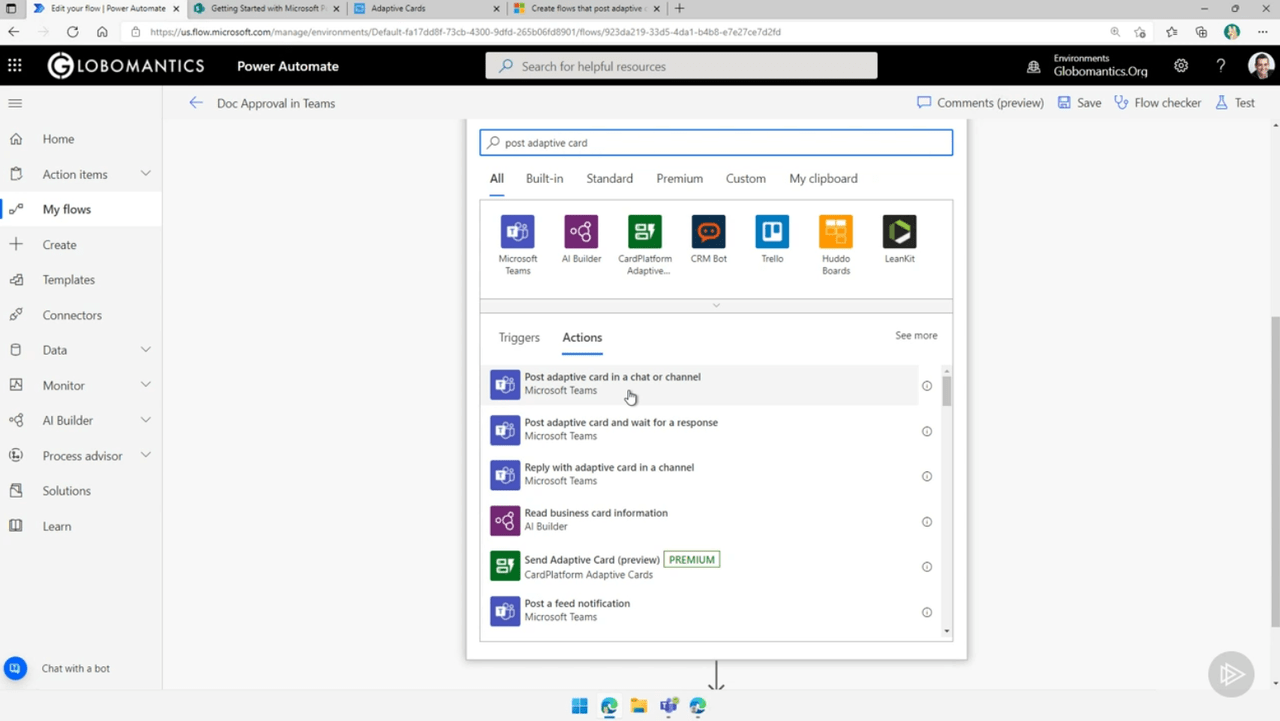Image resolution: width=1280 pixels, height=721 pixels.
Task: Select the AI Builder connector icon
Action: point(581,232)
